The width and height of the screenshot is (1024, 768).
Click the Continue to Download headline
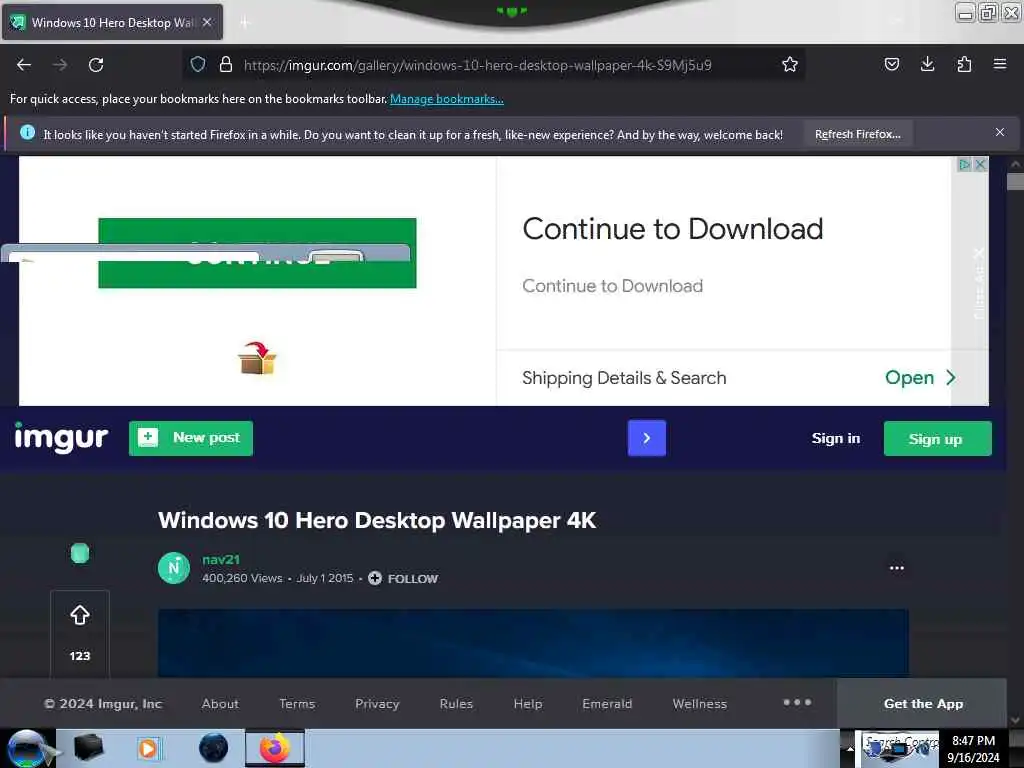click(673, 229)
